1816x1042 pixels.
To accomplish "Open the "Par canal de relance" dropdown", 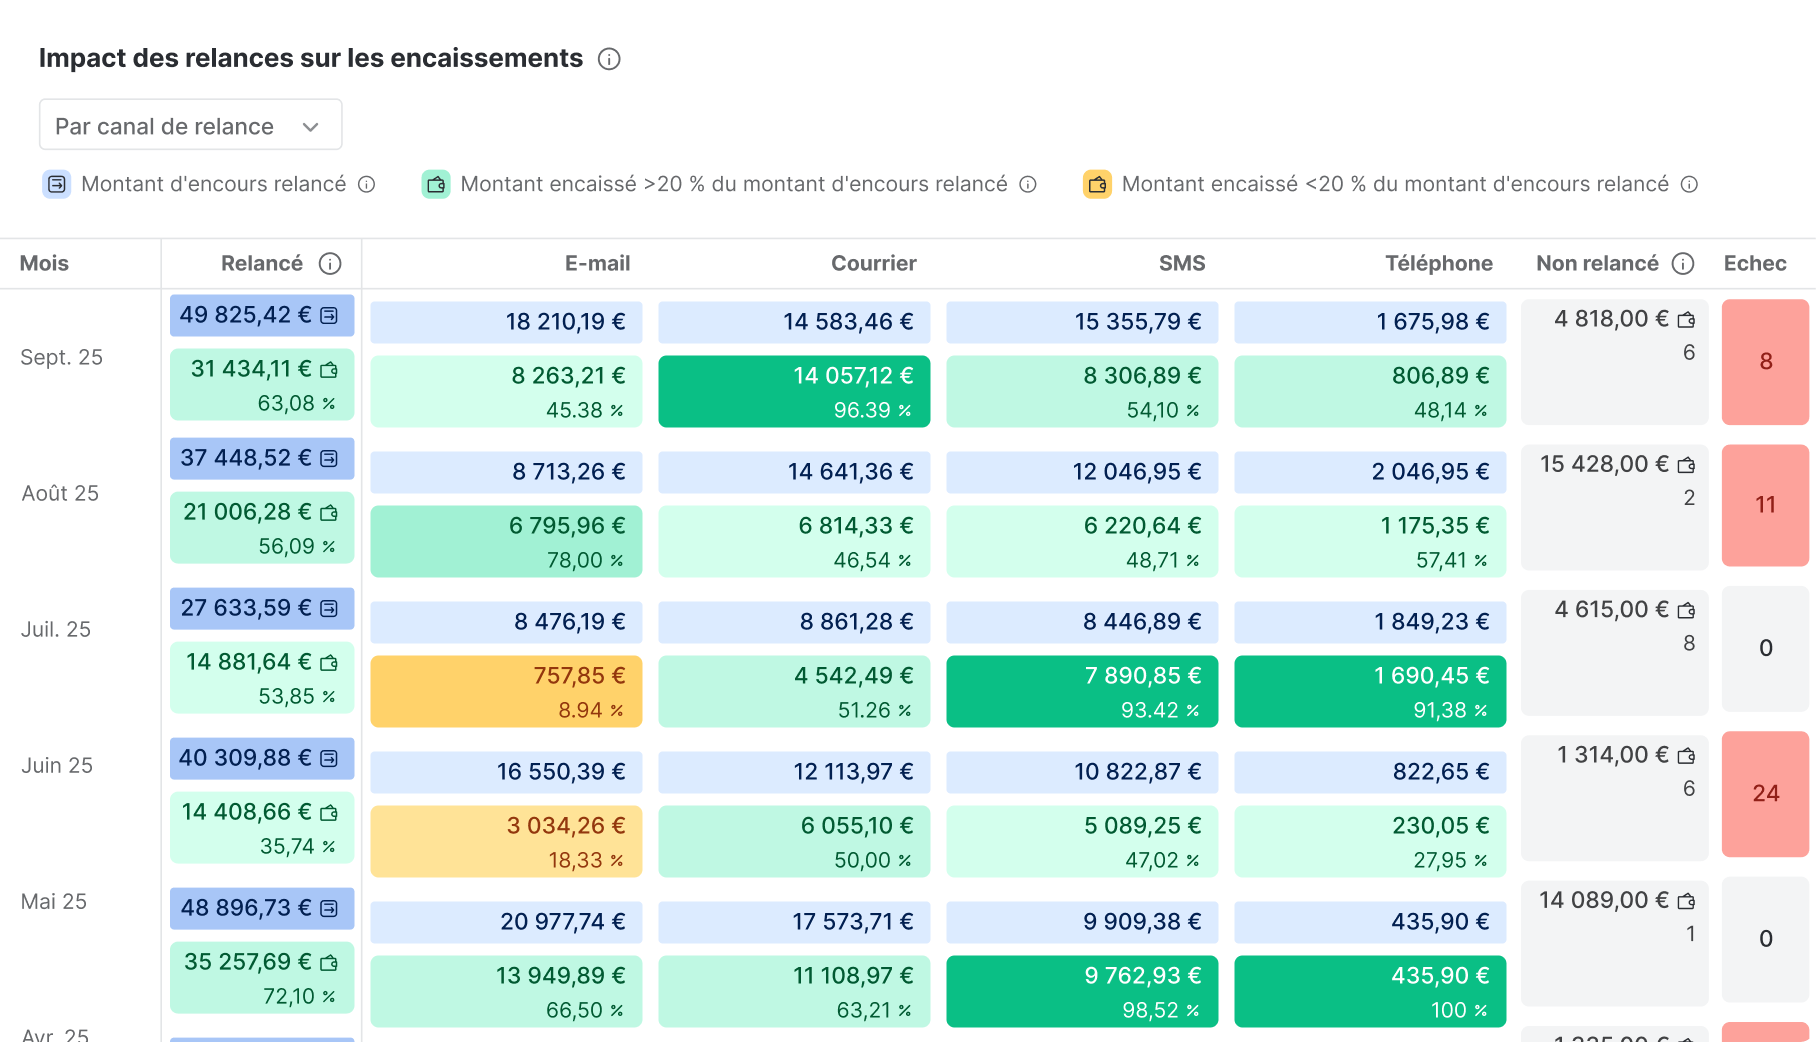I will (190, 125).
